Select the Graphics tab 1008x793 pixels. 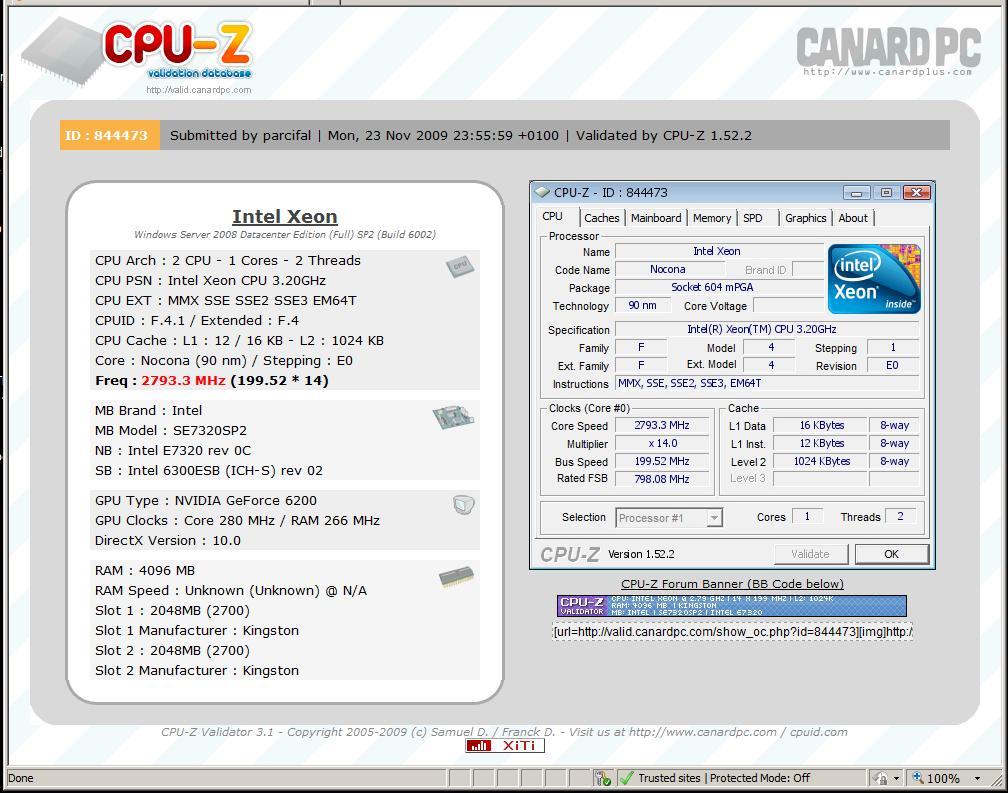point(806,218)
